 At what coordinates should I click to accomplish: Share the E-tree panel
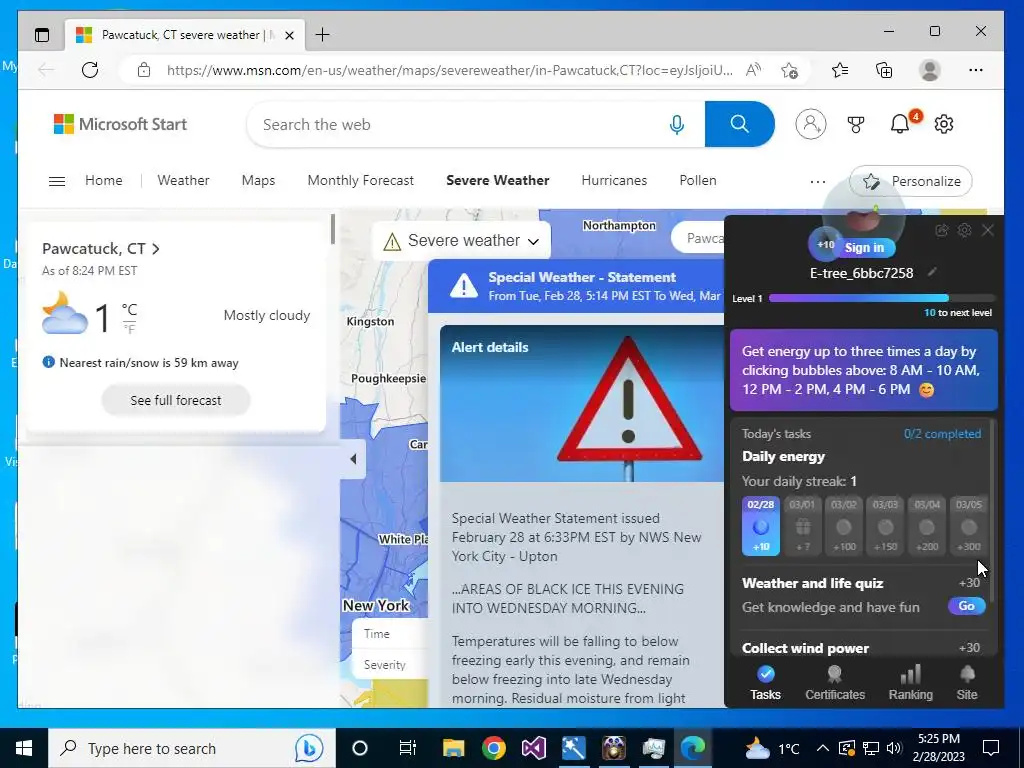click(x=941, y=230)
